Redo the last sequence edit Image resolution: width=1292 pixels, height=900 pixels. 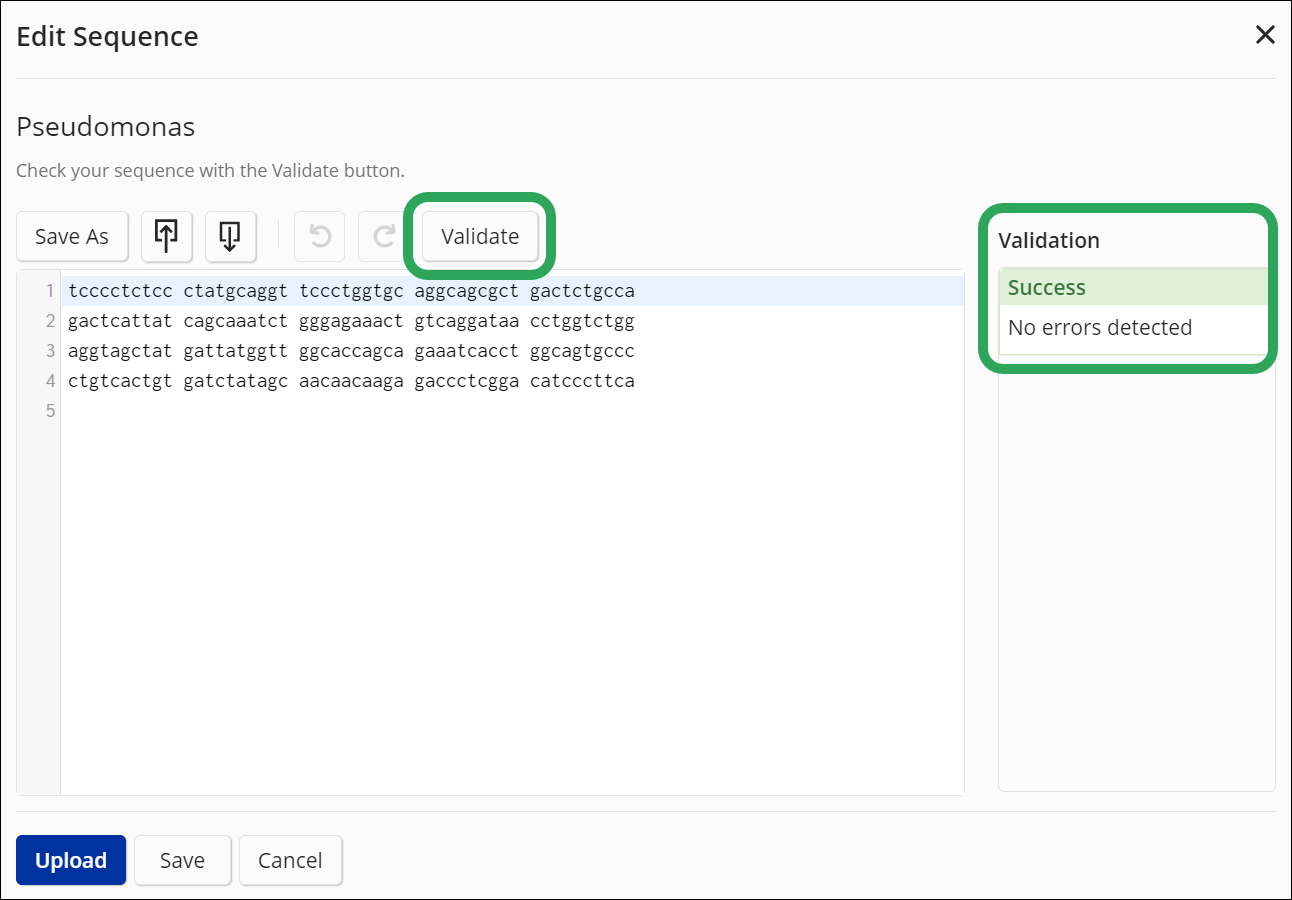click(x=384, y=237)
